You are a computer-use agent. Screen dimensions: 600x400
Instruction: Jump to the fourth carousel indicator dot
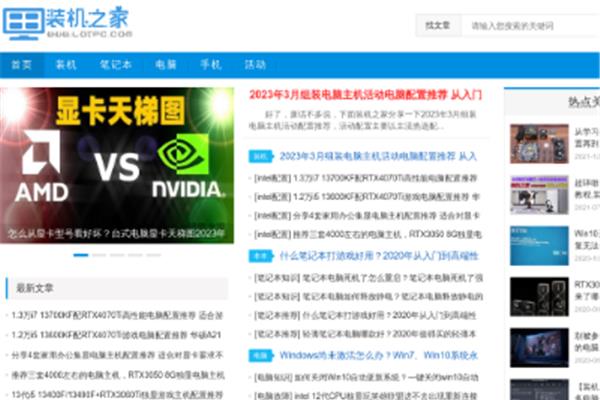(x=135, y=255)
